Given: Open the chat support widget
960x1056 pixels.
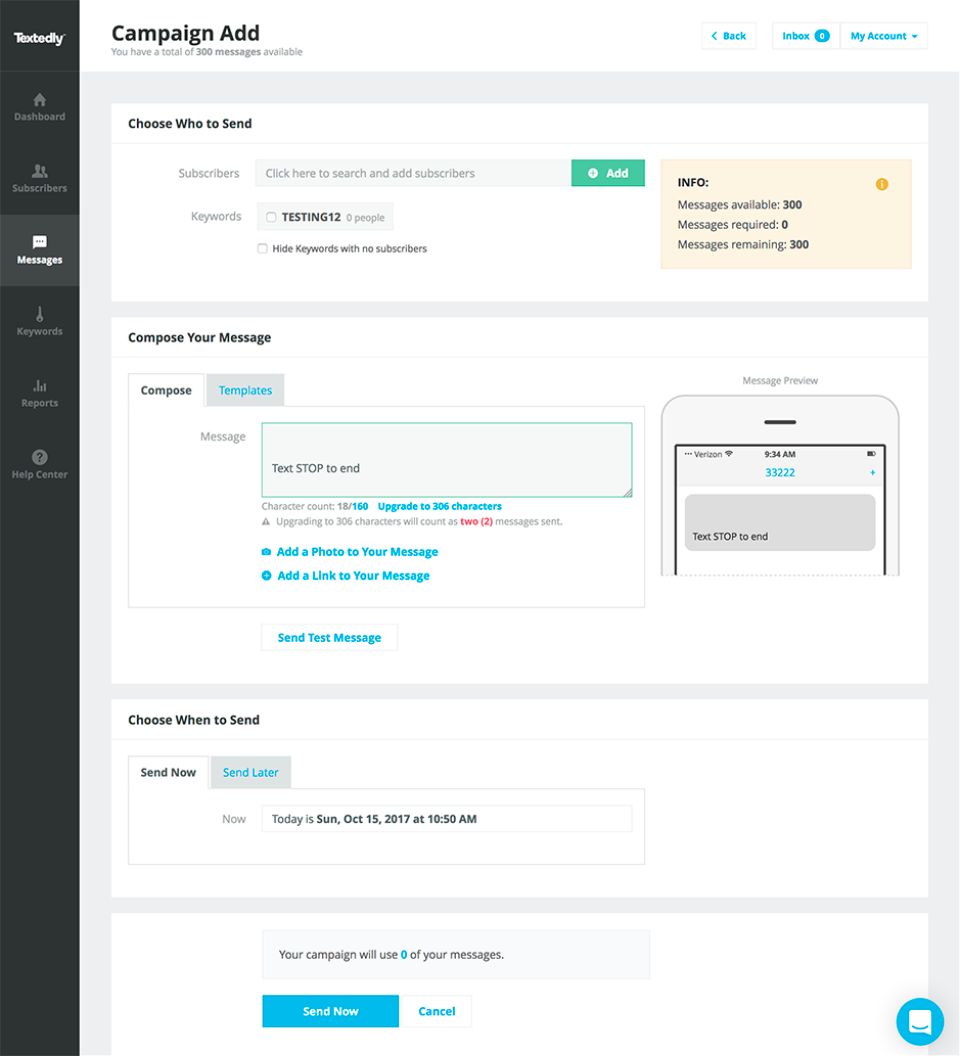Looking at the screenshot, I should pyautogui.click(x=919, y=1021).
